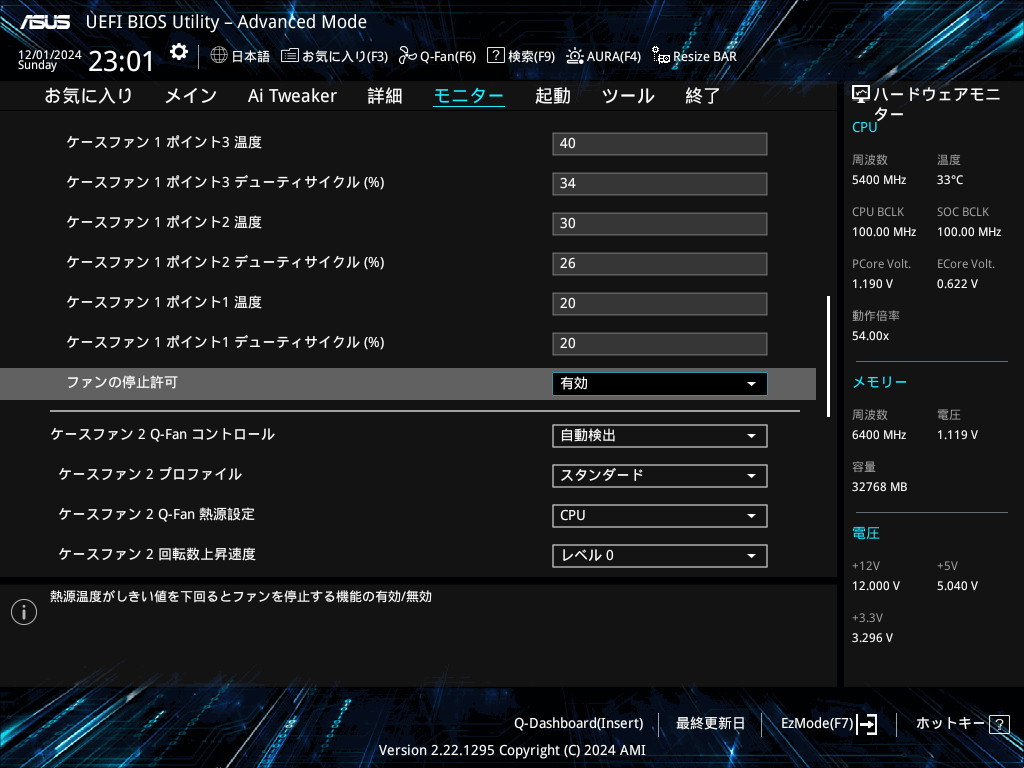Open Q-Fan(F6) fan icon
Screen dimensions: 1024x768
(408, 56)
